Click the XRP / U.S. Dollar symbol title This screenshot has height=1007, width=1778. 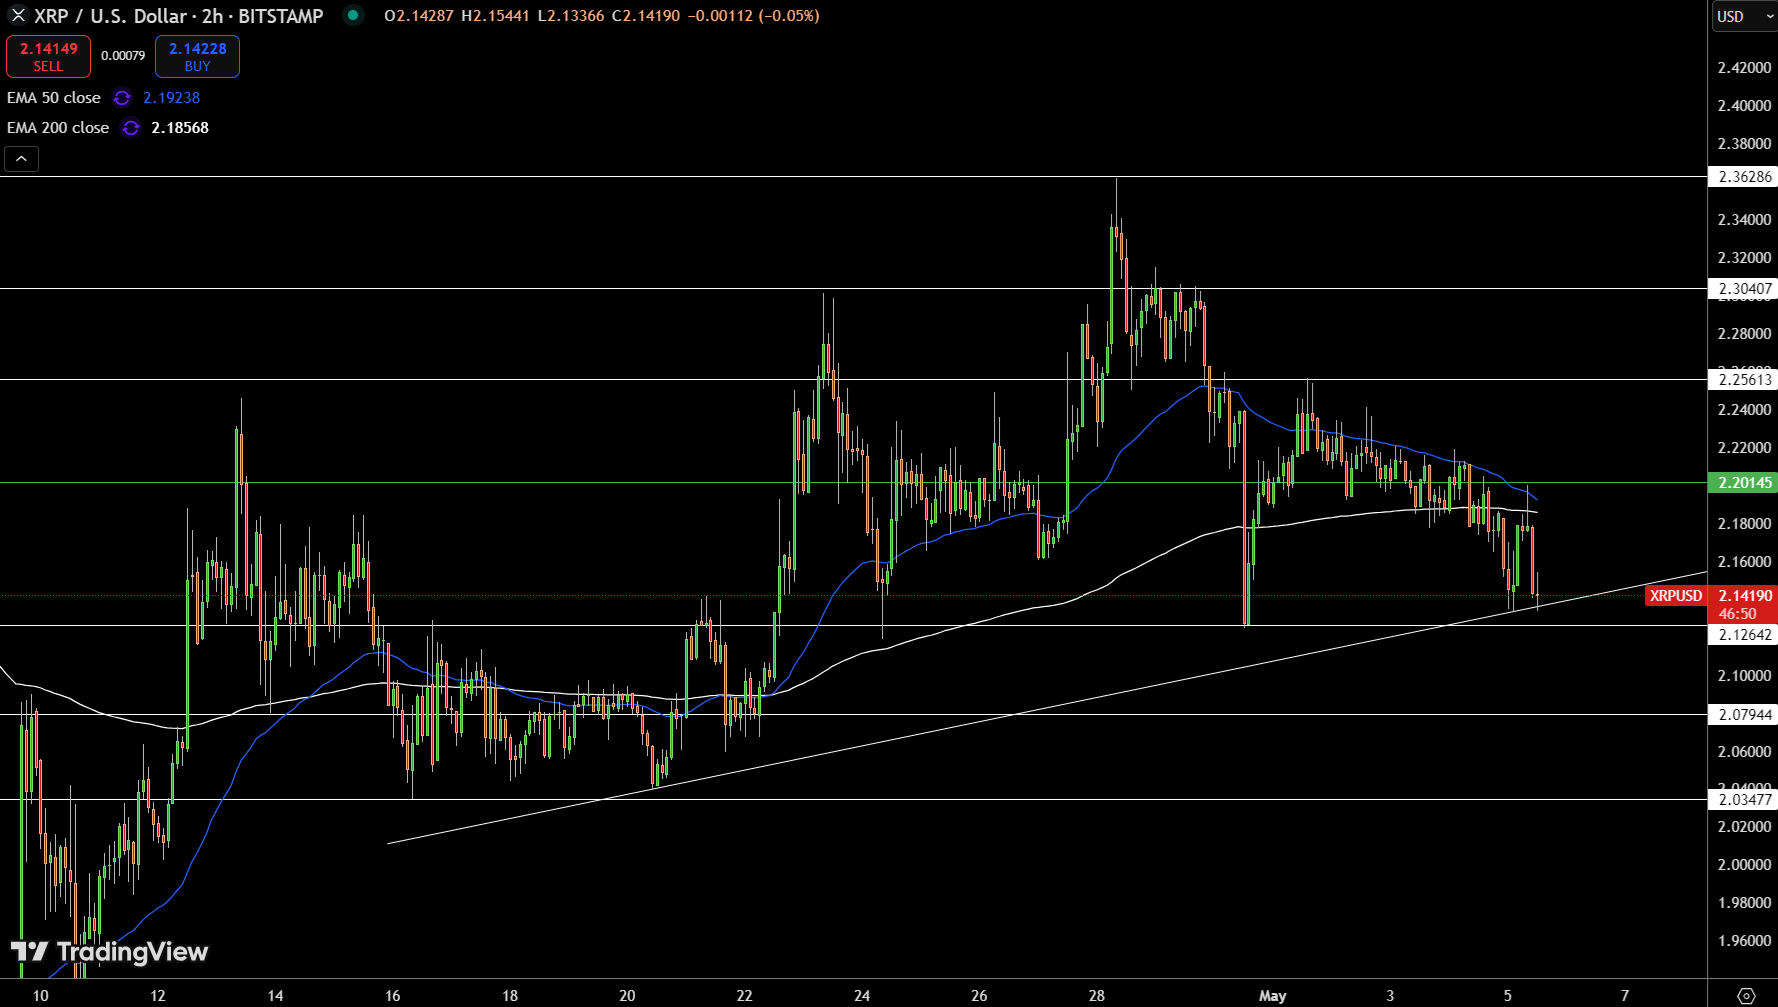179,16
